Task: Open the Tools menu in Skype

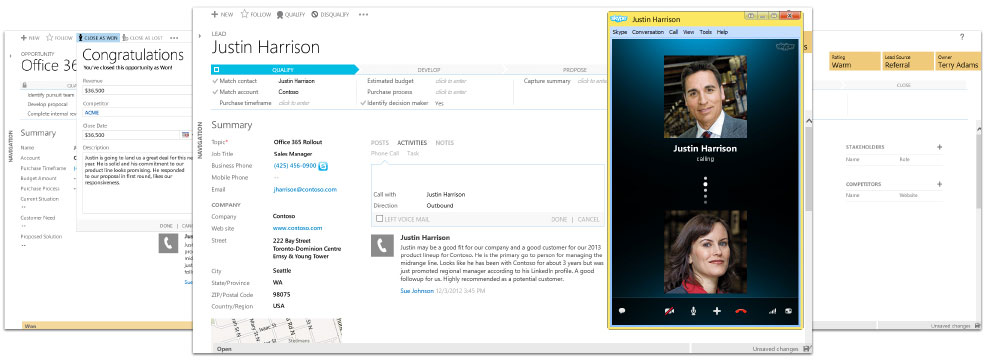Action: click(706, 32)
